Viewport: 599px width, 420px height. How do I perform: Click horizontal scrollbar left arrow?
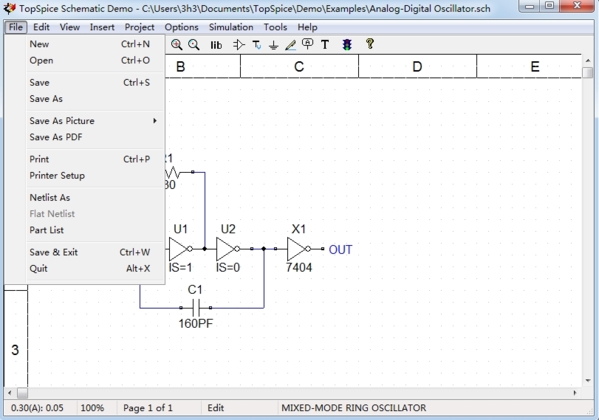(10, 392)
